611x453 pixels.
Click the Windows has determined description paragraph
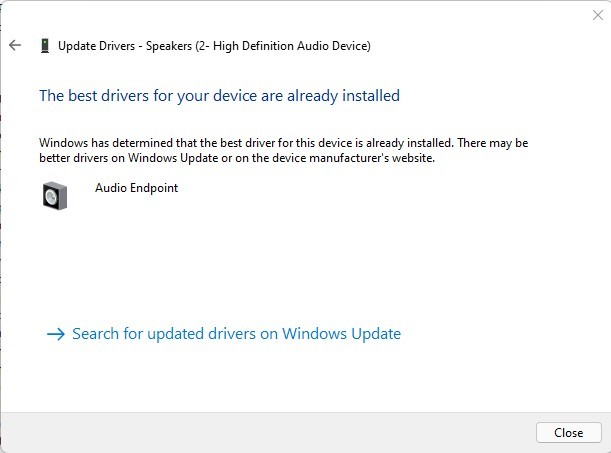tap(284, 150)
